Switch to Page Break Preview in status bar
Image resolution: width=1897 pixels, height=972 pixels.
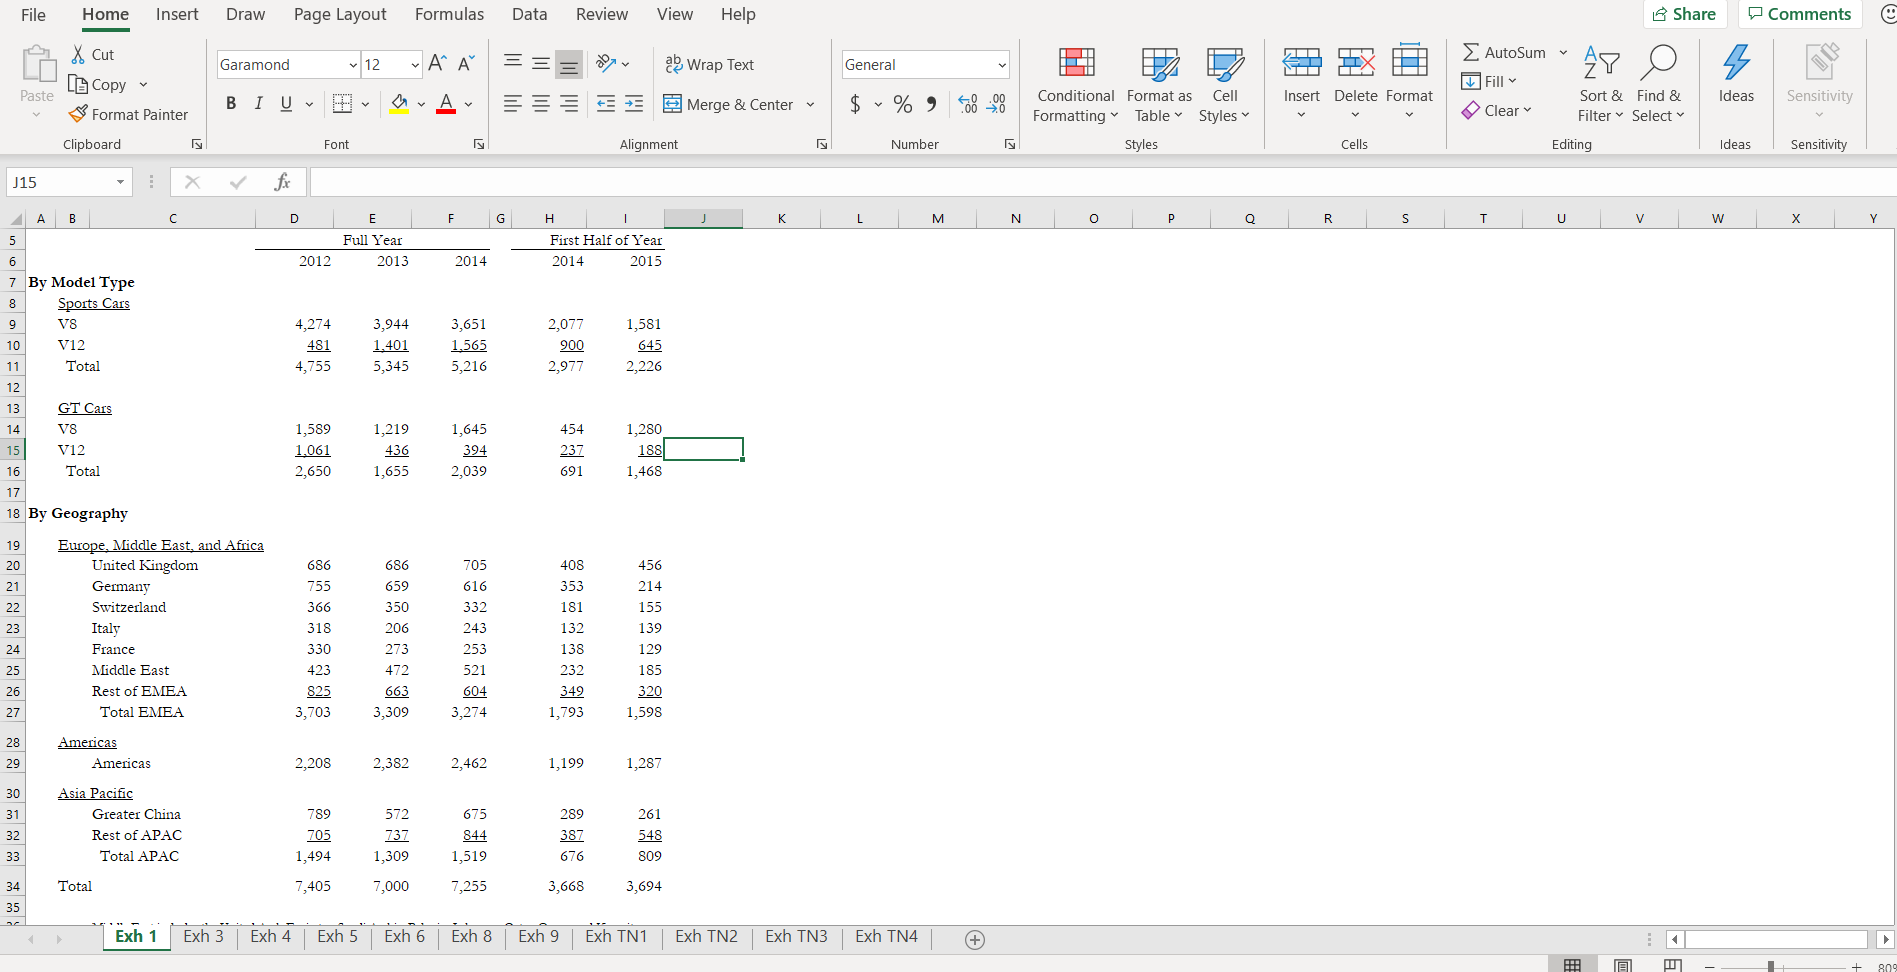(x=1672, y=965)
